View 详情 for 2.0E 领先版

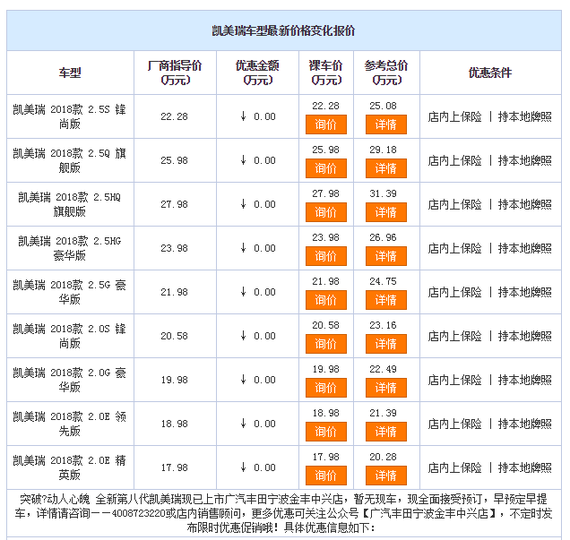pyautogui.click(x=386, y=432)
